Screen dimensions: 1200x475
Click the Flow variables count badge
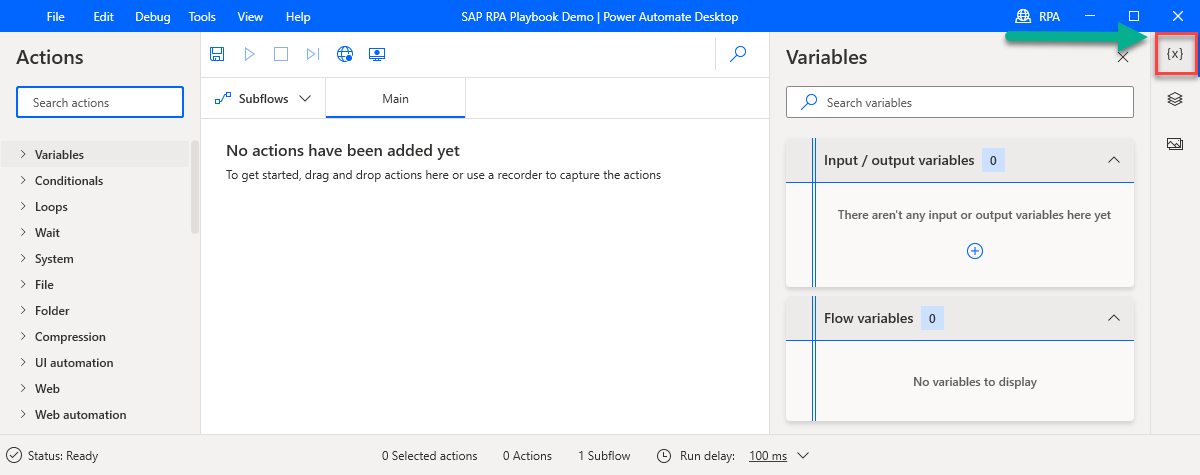coord(932,318)
